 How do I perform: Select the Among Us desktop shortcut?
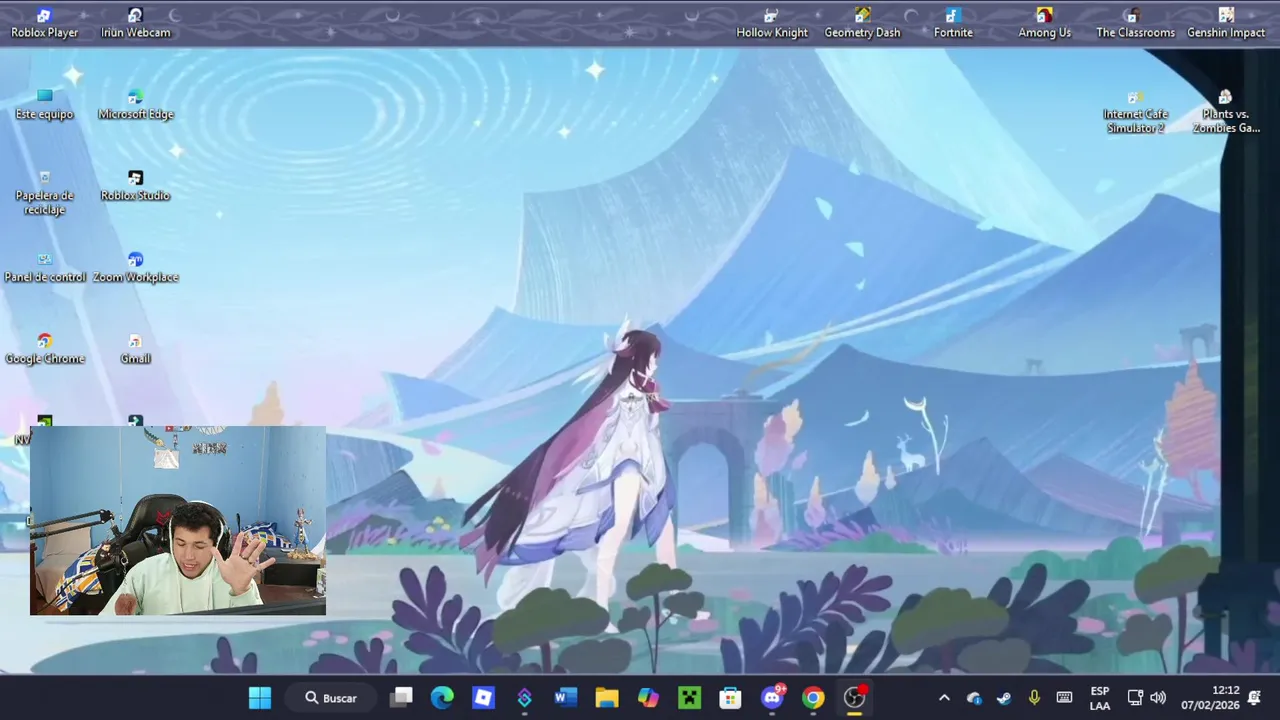(x=1044, y=23)
